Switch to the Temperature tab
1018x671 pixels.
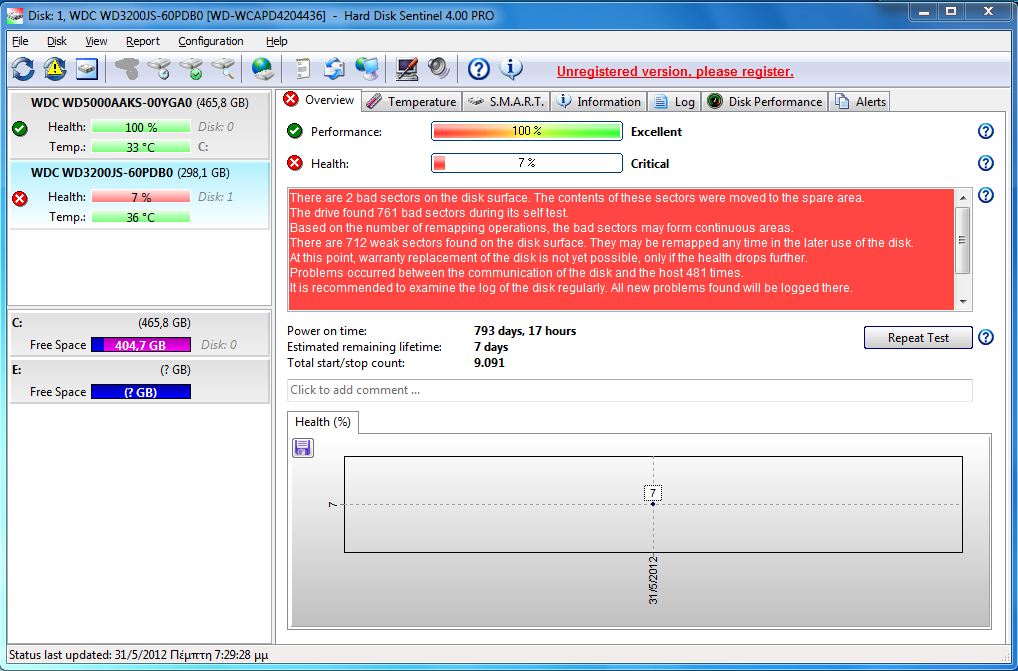pyautogui.click(x=412, y=101)
